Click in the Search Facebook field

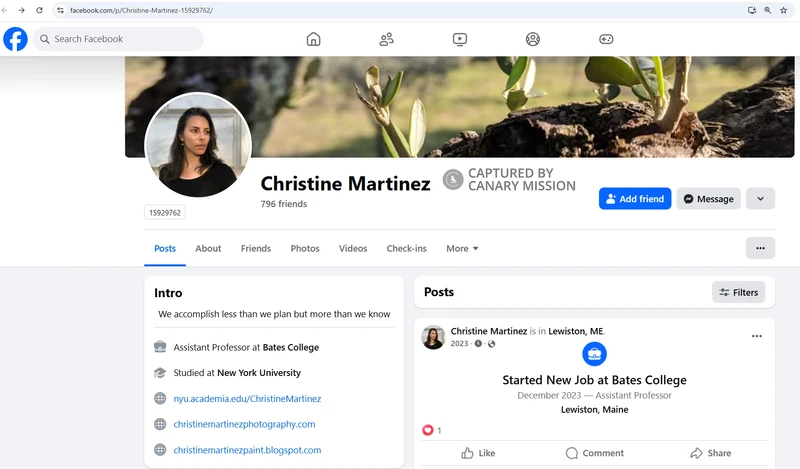pos(118,39)
